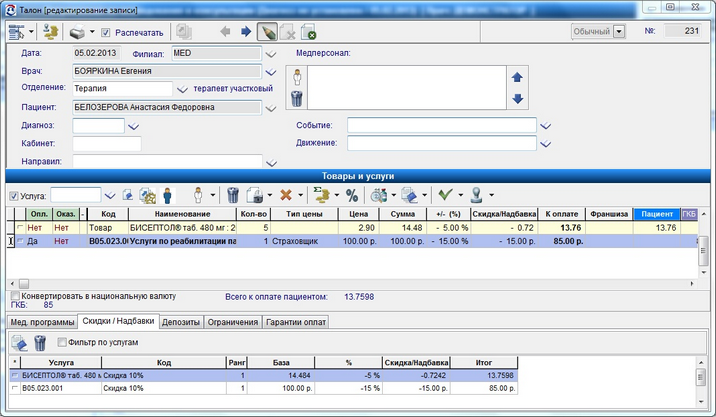The height and width of the screenshot is (417, 716).
Task: Click into the Кабинет input field
Action: pos(107,144)
